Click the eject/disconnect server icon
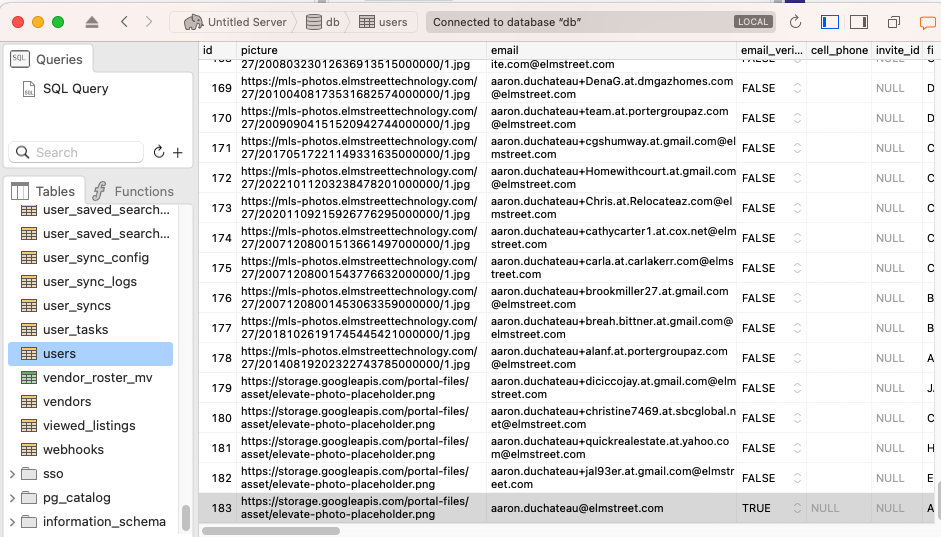Image resolution: width=941 pixels, height=537 pixels. coord(92,22)
